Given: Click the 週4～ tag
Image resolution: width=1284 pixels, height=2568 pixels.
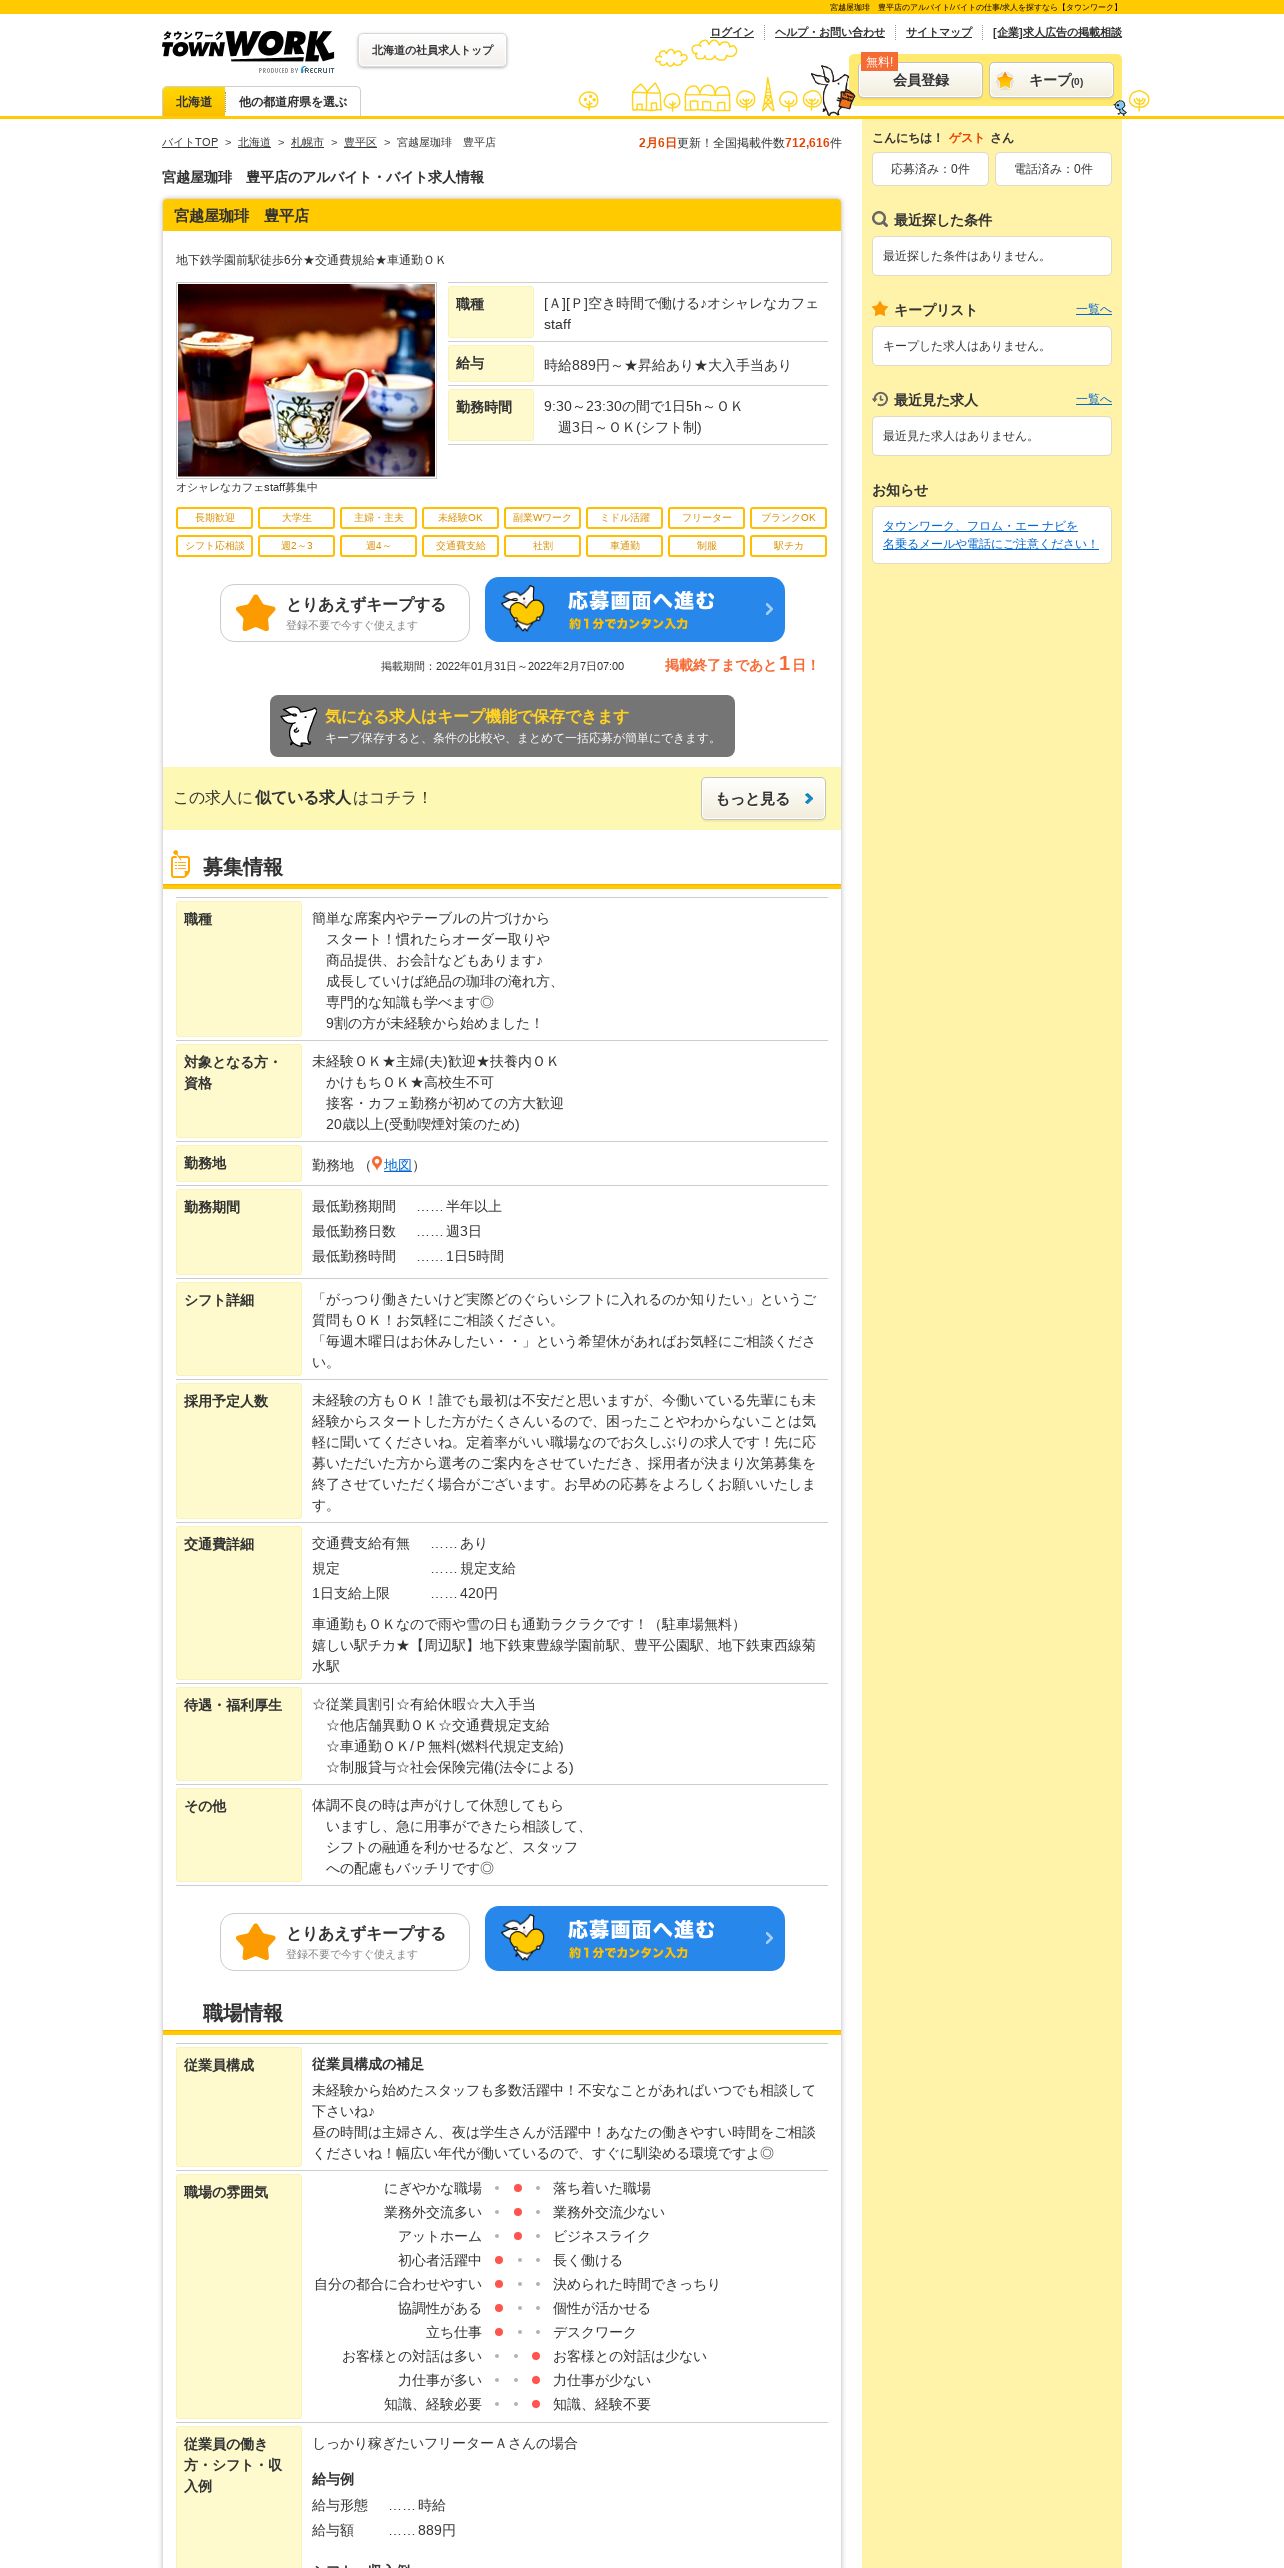Looking at the screenshot, I should 378,546.
